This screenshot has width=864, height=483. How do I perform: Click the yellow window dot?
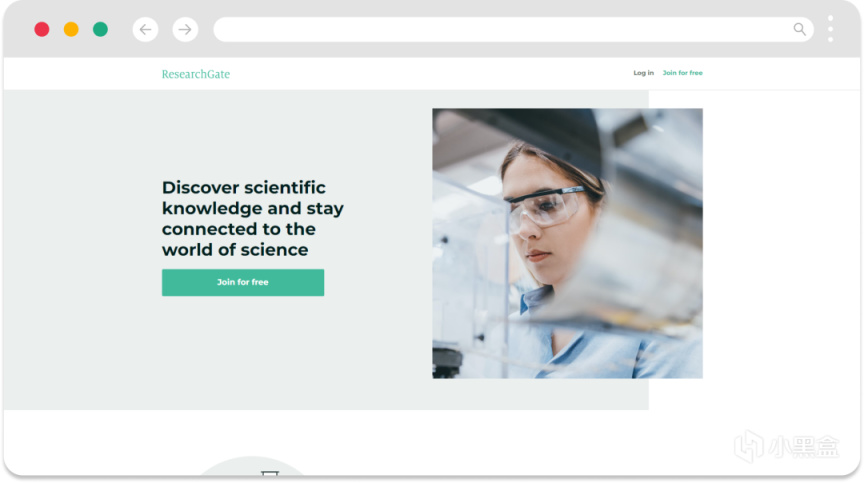point(71,29)
